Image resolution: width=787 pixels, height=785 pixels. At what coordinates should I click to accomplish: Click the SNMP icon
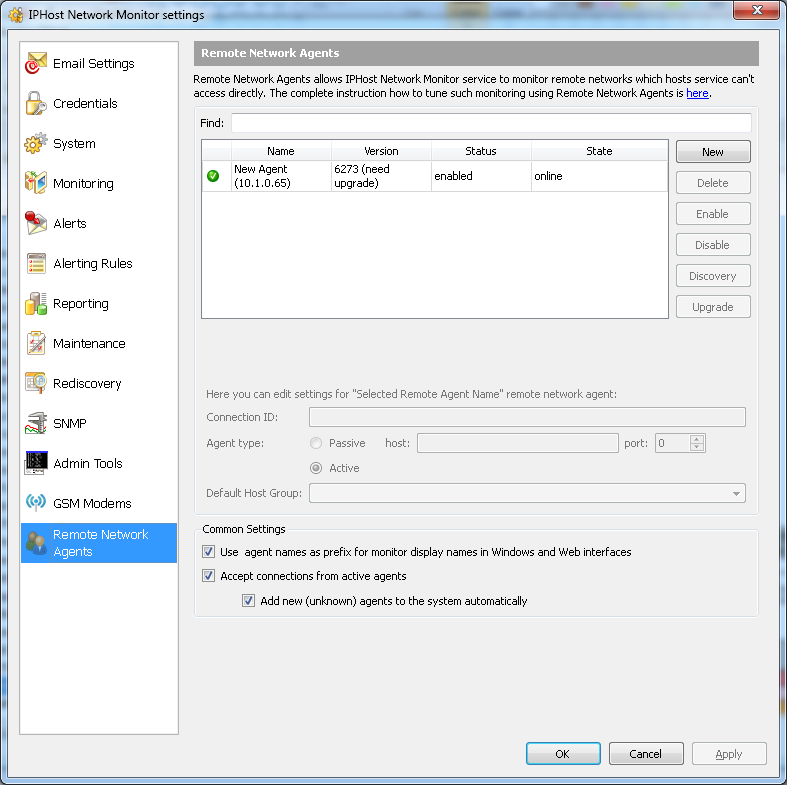36,424
